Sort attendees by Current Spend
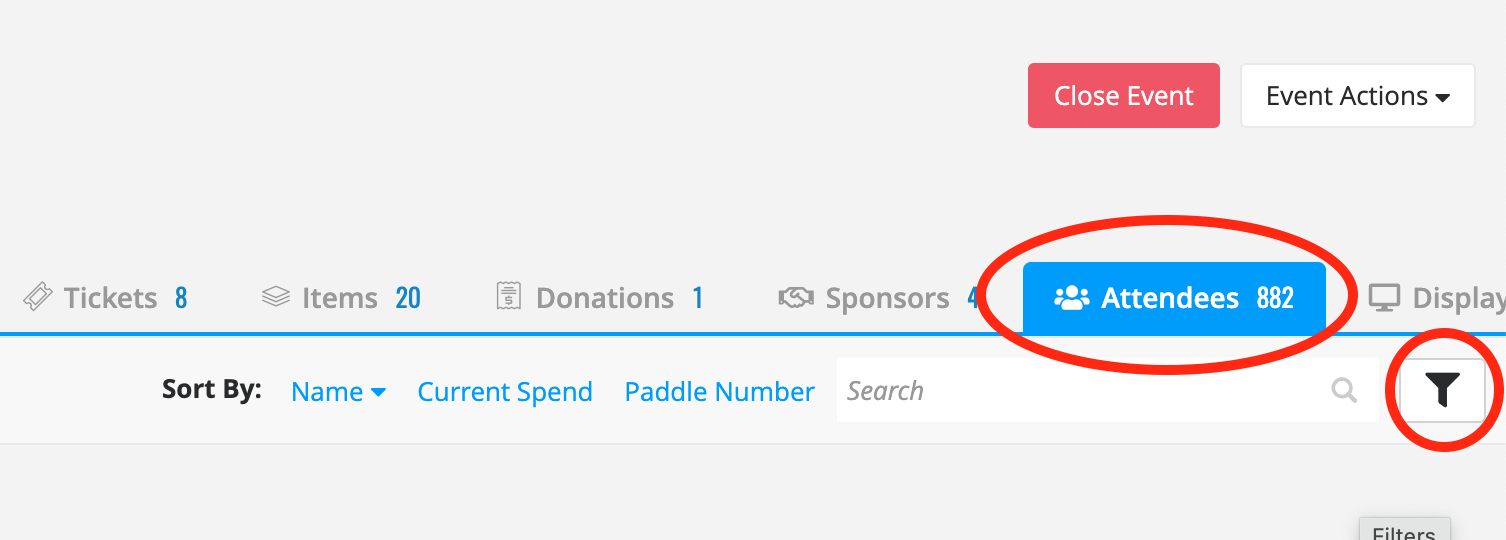The image size is (1506, 540). pos(505,392)
